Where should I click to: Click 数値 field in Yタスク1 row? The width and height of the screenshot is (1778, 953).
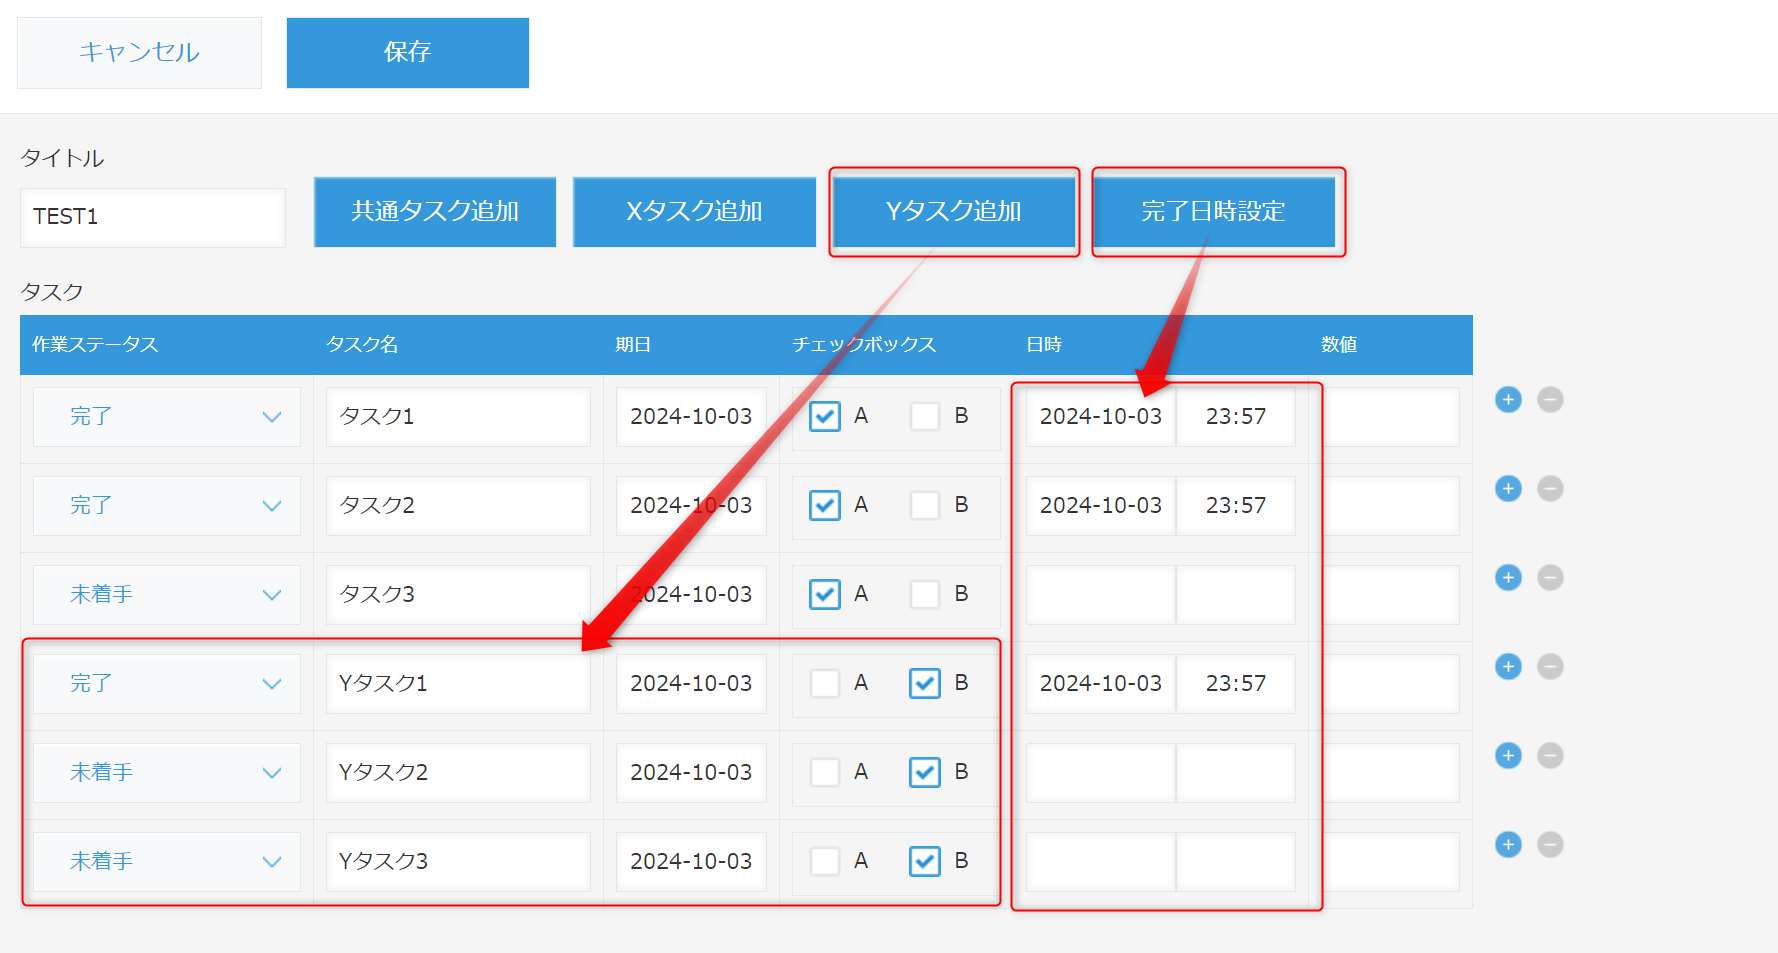pyautogui.click(x=1391, y=684)
